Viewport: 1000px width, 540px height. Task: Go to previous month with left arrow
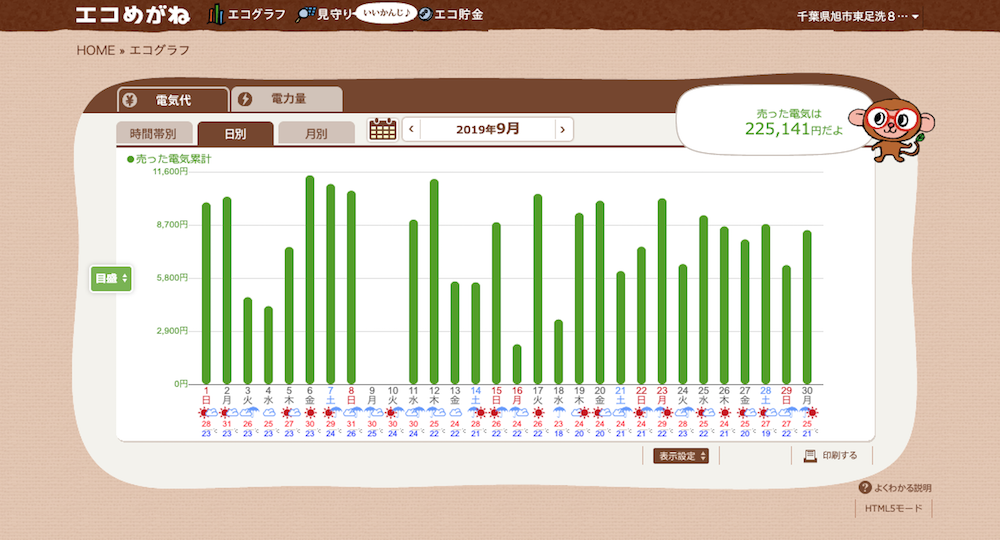[x=411, y=129]
